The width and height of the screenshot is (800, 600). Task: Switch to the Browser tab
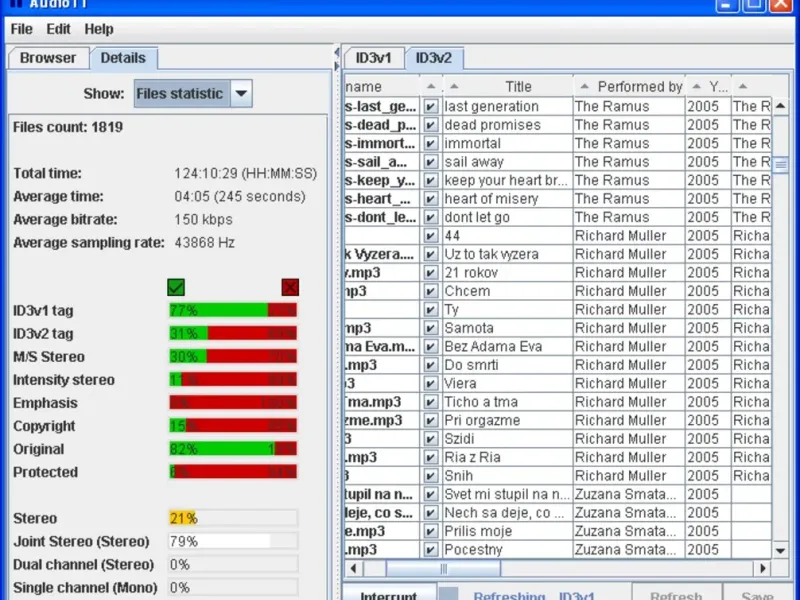point(48,58)
